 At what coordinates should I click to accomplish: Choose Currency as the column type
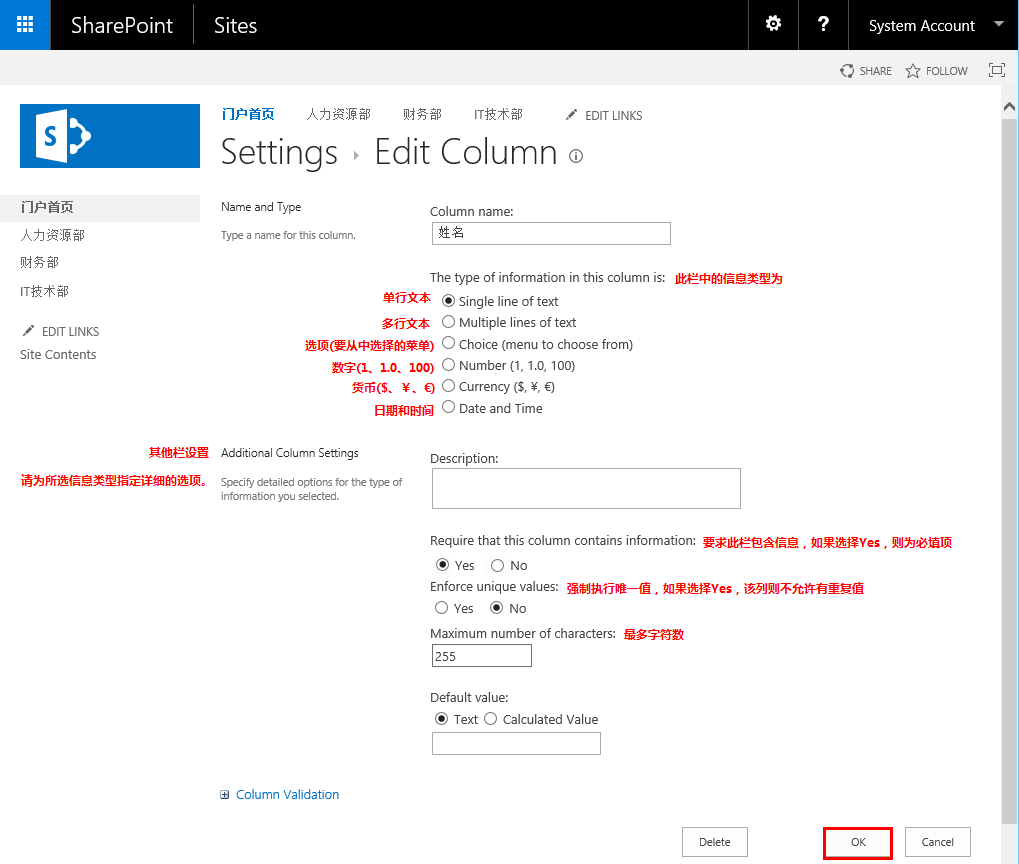pos(447,386)
